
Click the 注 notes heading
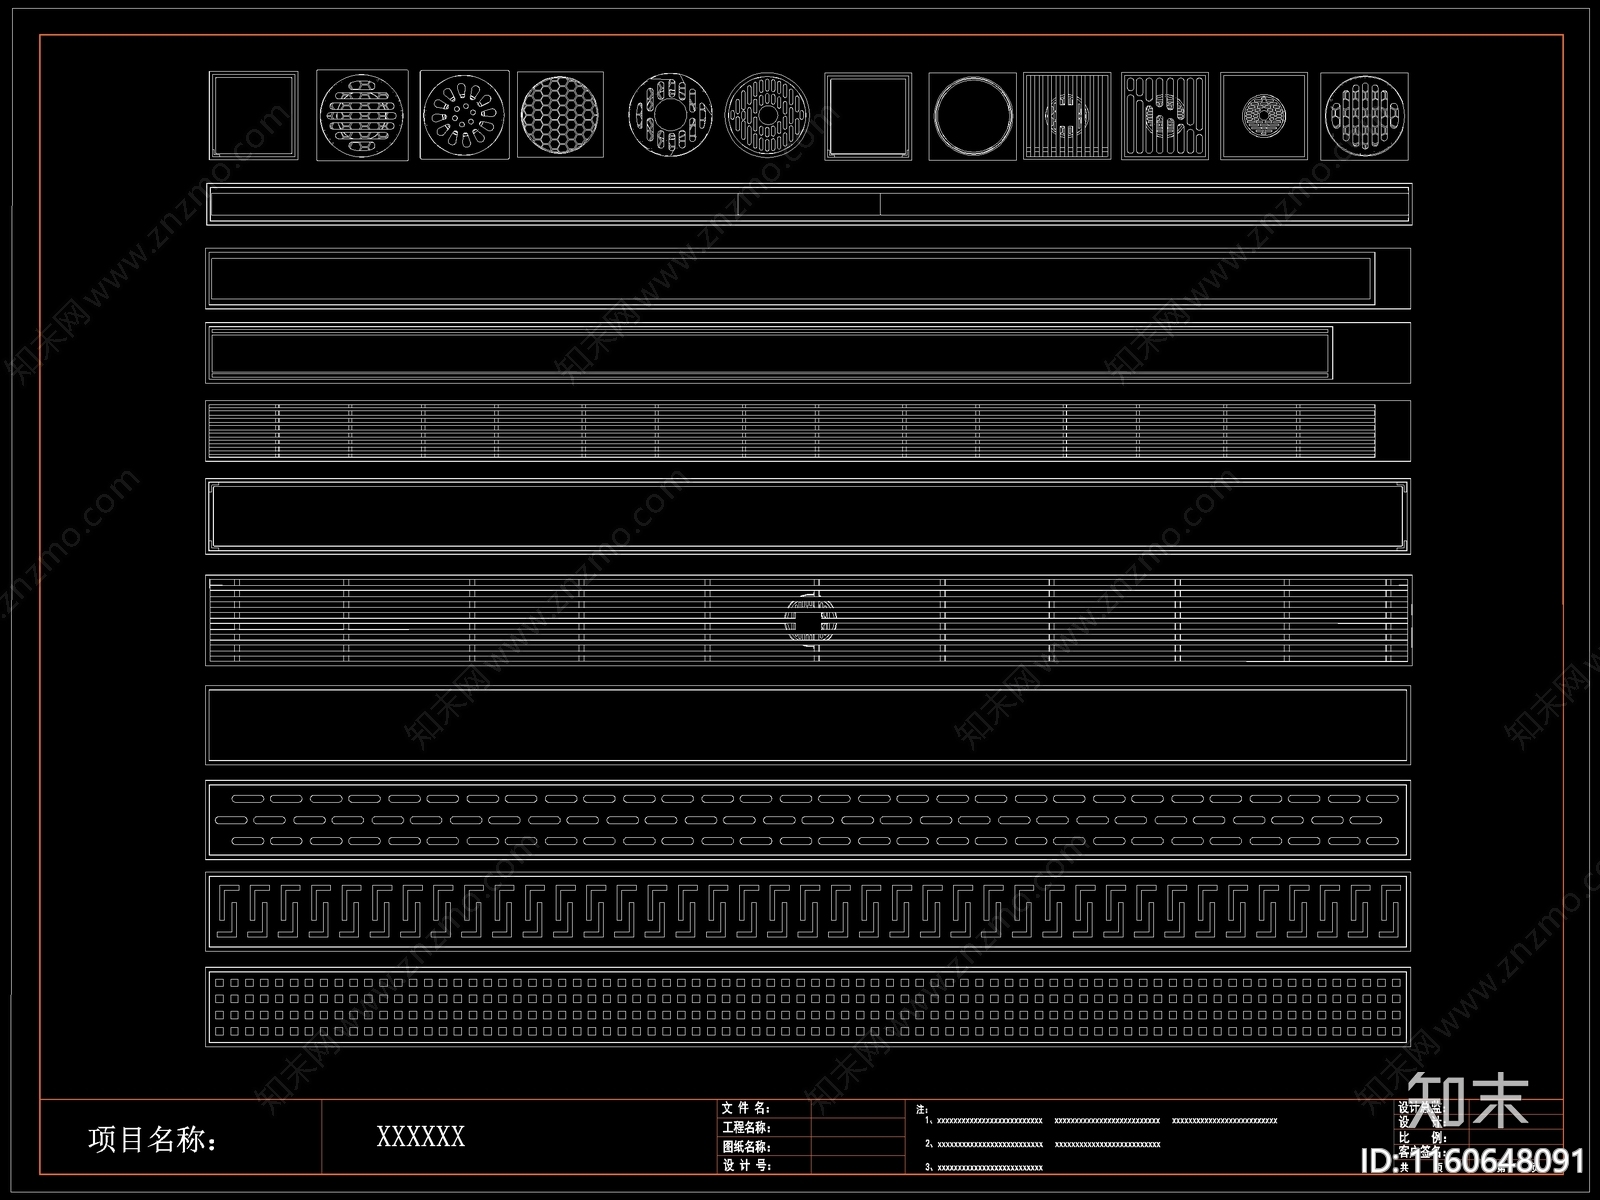(x=921, y=1109)
